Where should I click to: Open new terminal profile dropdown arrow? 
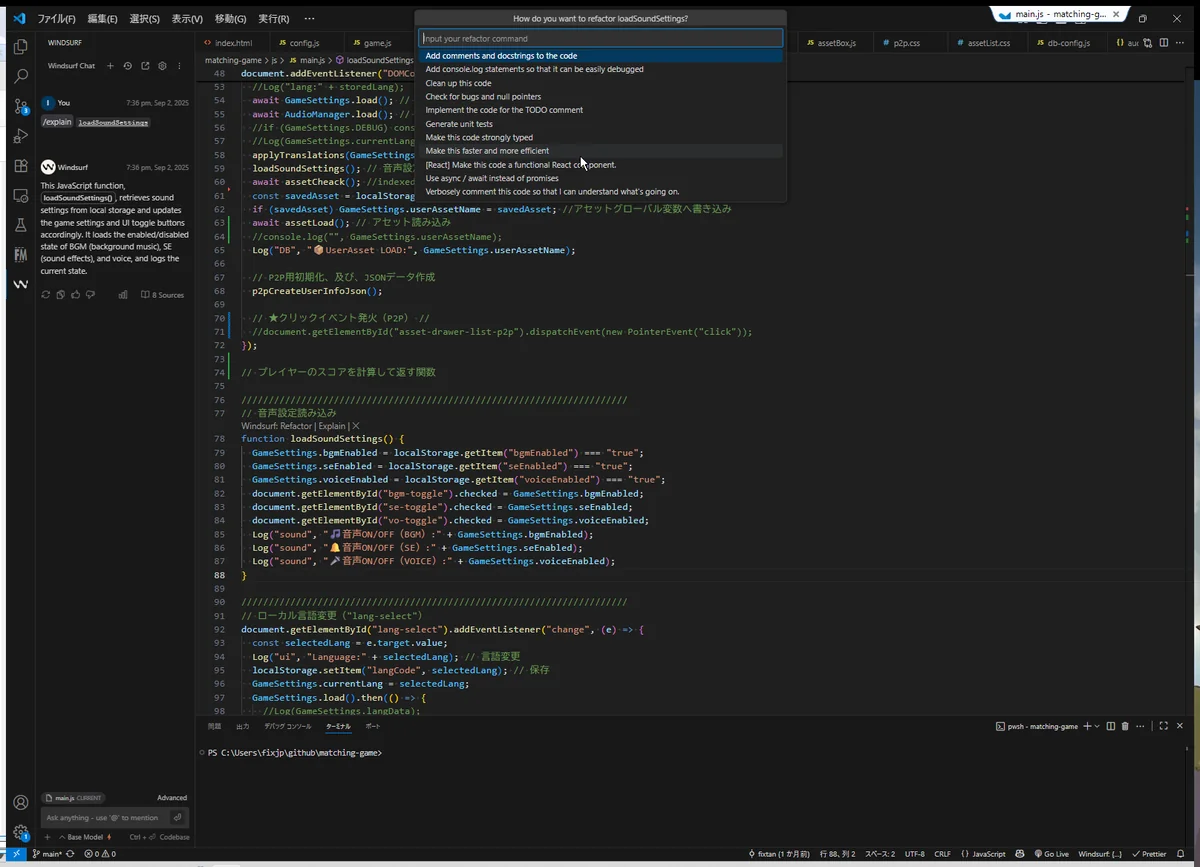[1097, 726]
